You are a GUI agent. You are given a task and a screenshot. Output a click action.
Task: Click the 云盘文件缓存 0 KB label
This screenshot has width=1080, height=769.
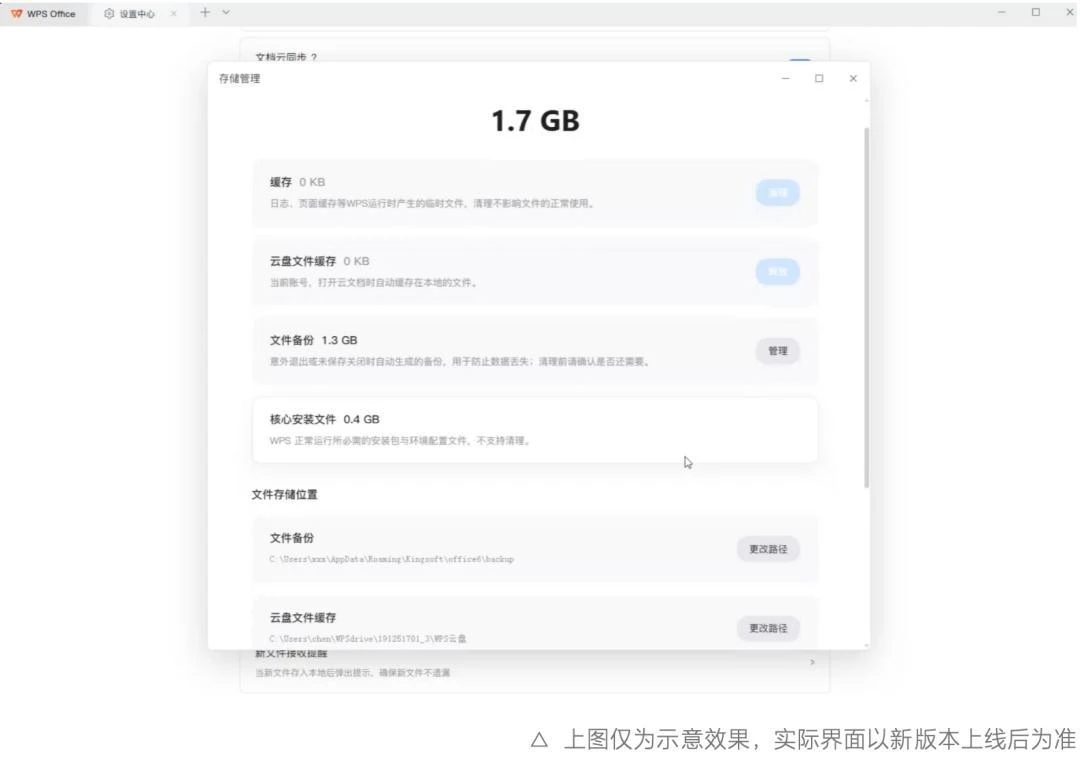click(x=320, y=261)
